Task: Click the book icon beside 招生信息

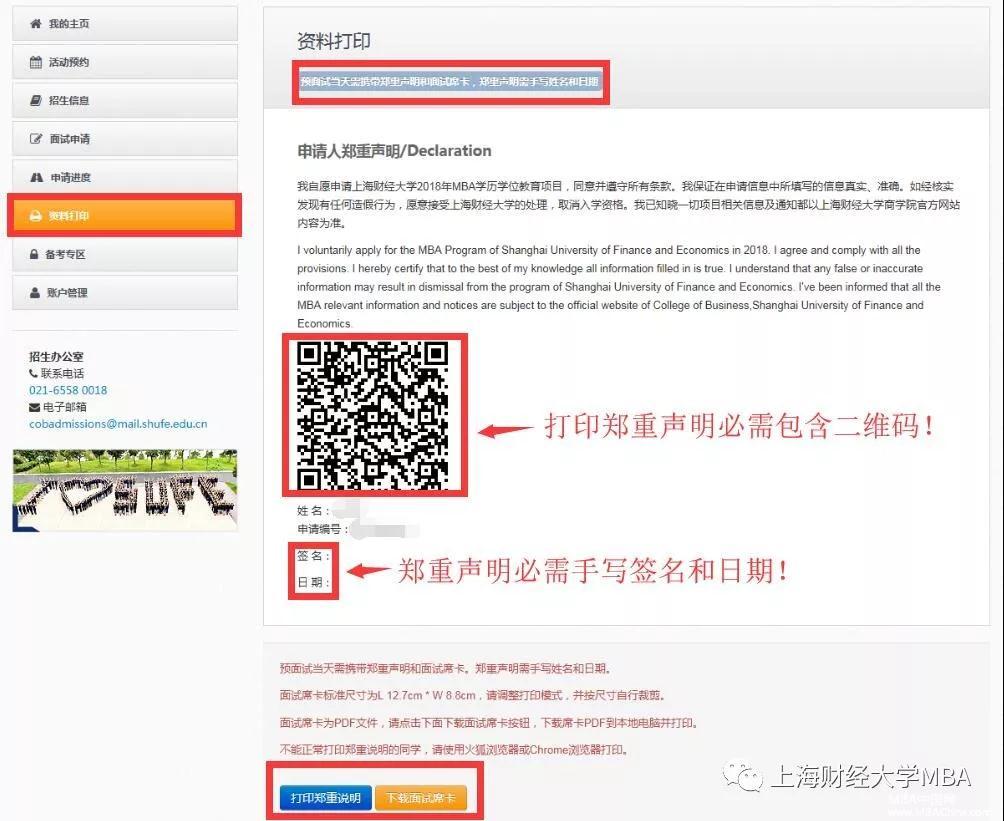Action: [x=36, y=101]
